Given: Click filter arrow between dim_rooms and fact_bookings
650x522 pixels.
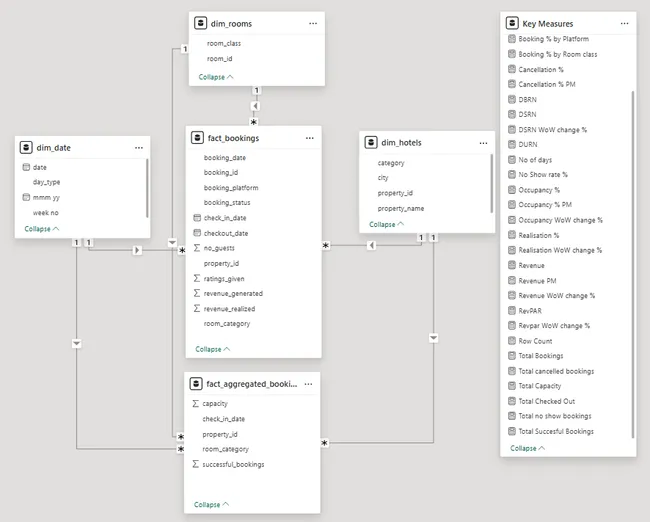Looking at the screenshot, I should coord(255,106).
